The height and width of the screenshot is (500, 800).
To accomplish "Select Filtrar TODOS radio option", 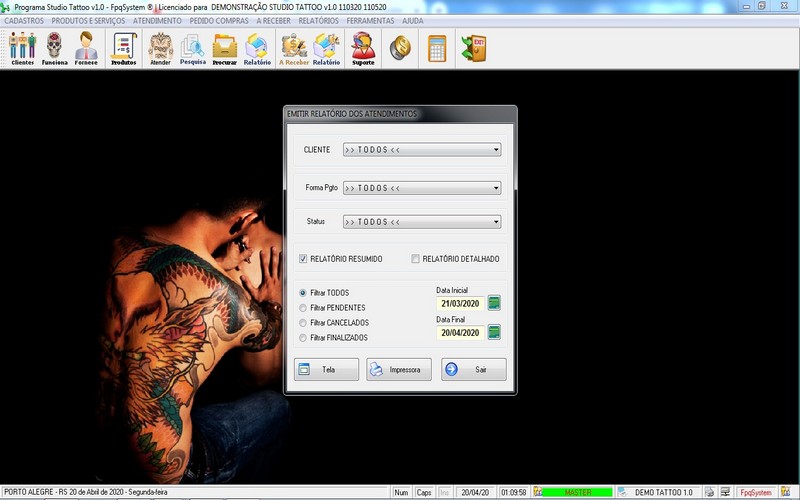I will pos(303,293).
